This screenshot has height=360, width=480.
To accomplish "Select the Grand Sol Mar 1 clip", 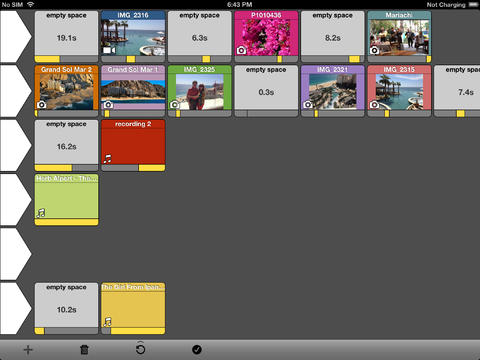I will point(133,88).
